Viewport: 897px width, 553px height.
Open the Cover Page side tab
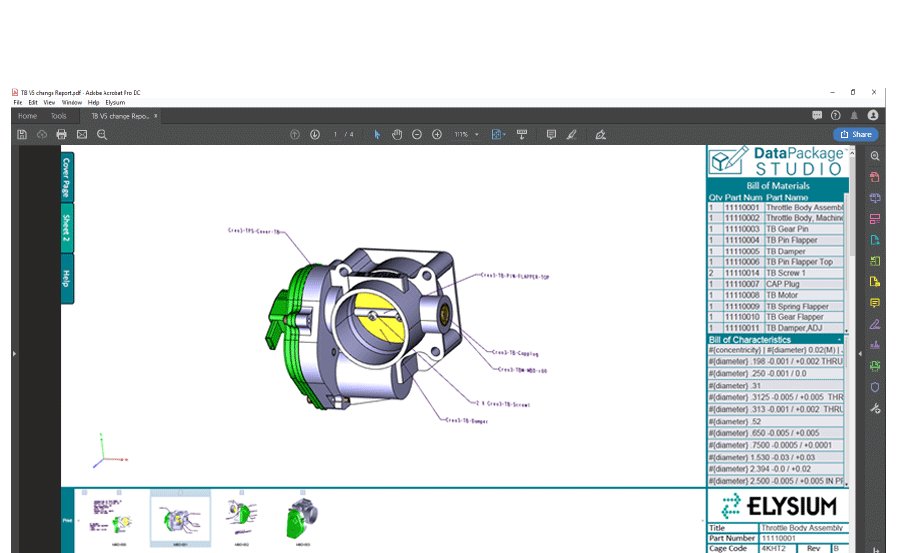tap(67, 177)
